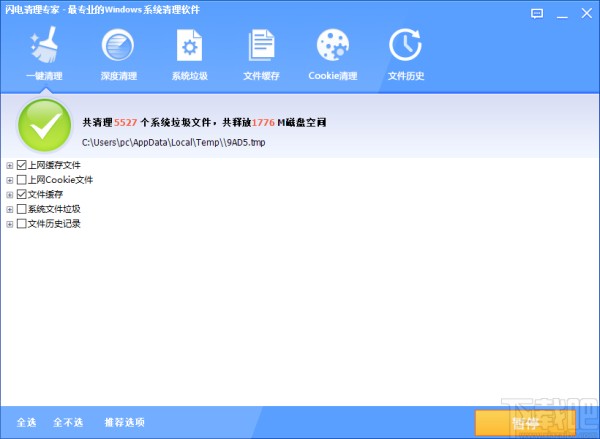
Task: Expand the 文件历史记录 tree node
Action: pyautogui.click(x=10, y=224)
